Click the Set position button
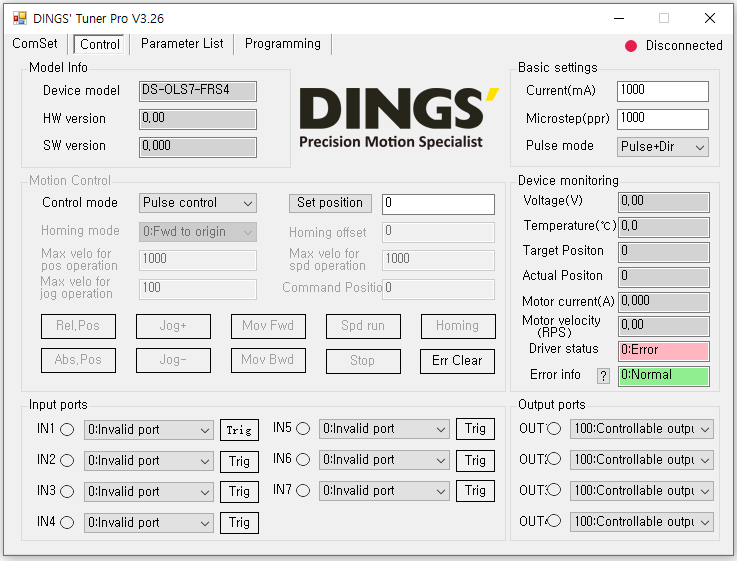This screenshot has width=737, height=561. (x=330, y=203)
